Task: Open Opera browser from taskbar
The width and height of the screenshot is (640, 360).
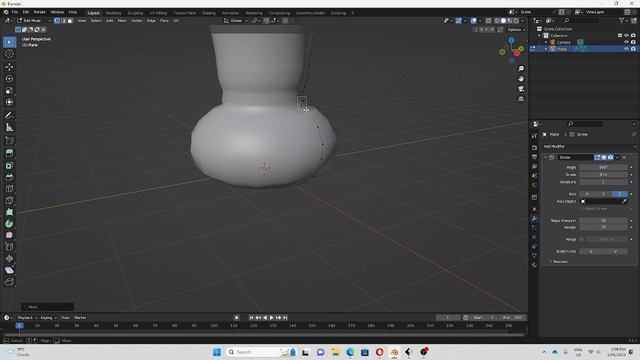Action: [380, 352]
